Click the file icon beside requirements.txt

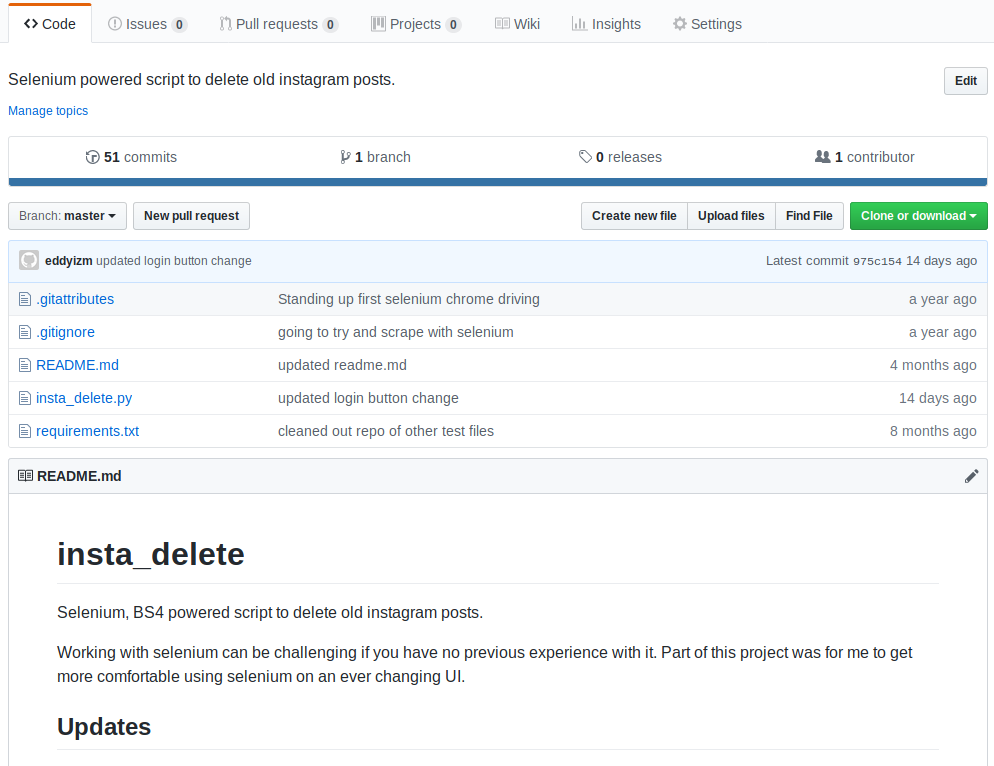coord(25,431)
